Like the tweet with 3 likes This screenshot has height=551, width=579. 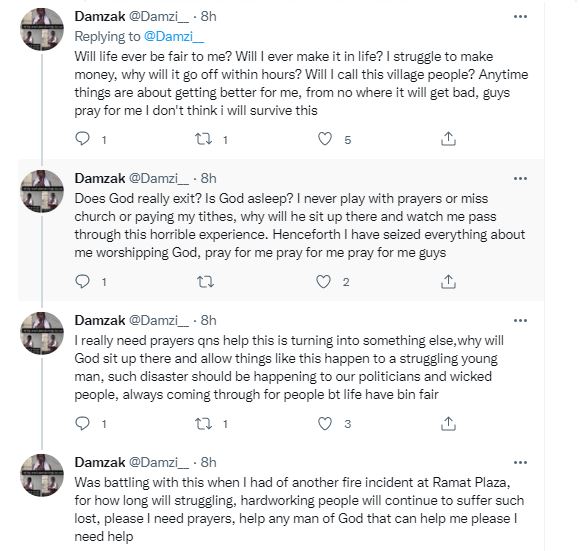point(325,423)
